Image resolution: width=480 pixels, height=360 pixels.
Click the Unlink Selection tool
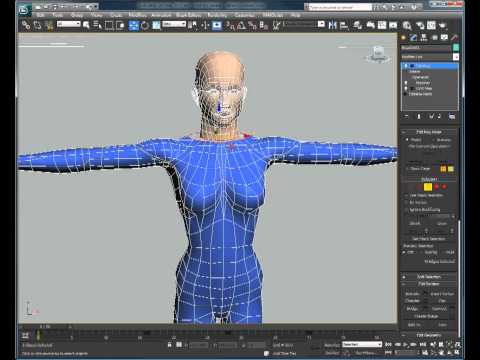(37, 25)
